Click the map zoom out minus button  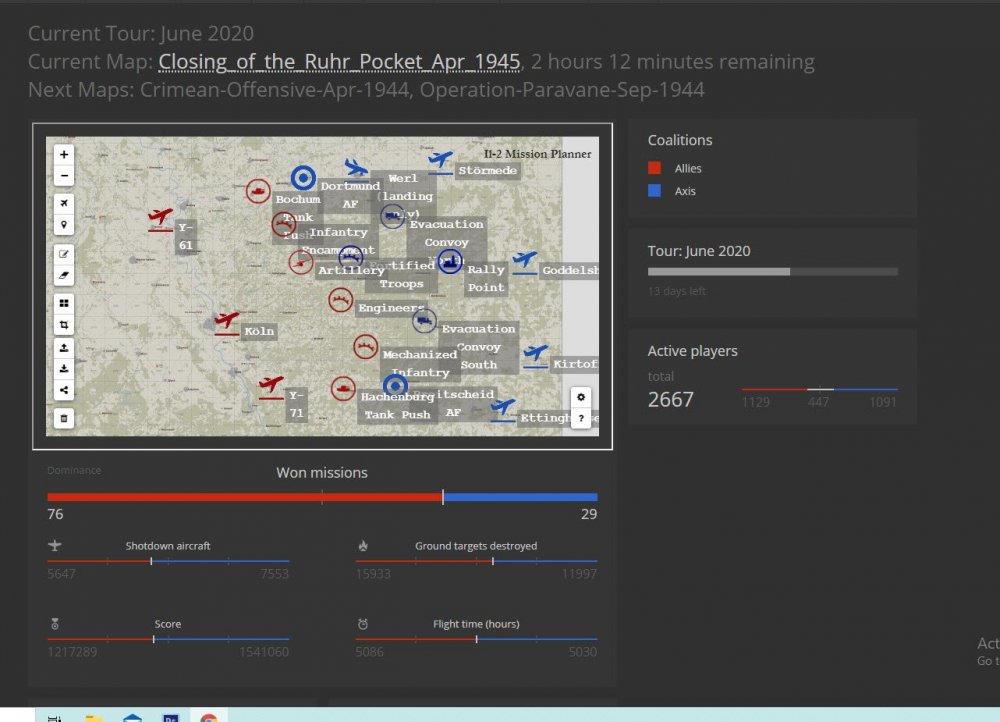click(64, 176)
